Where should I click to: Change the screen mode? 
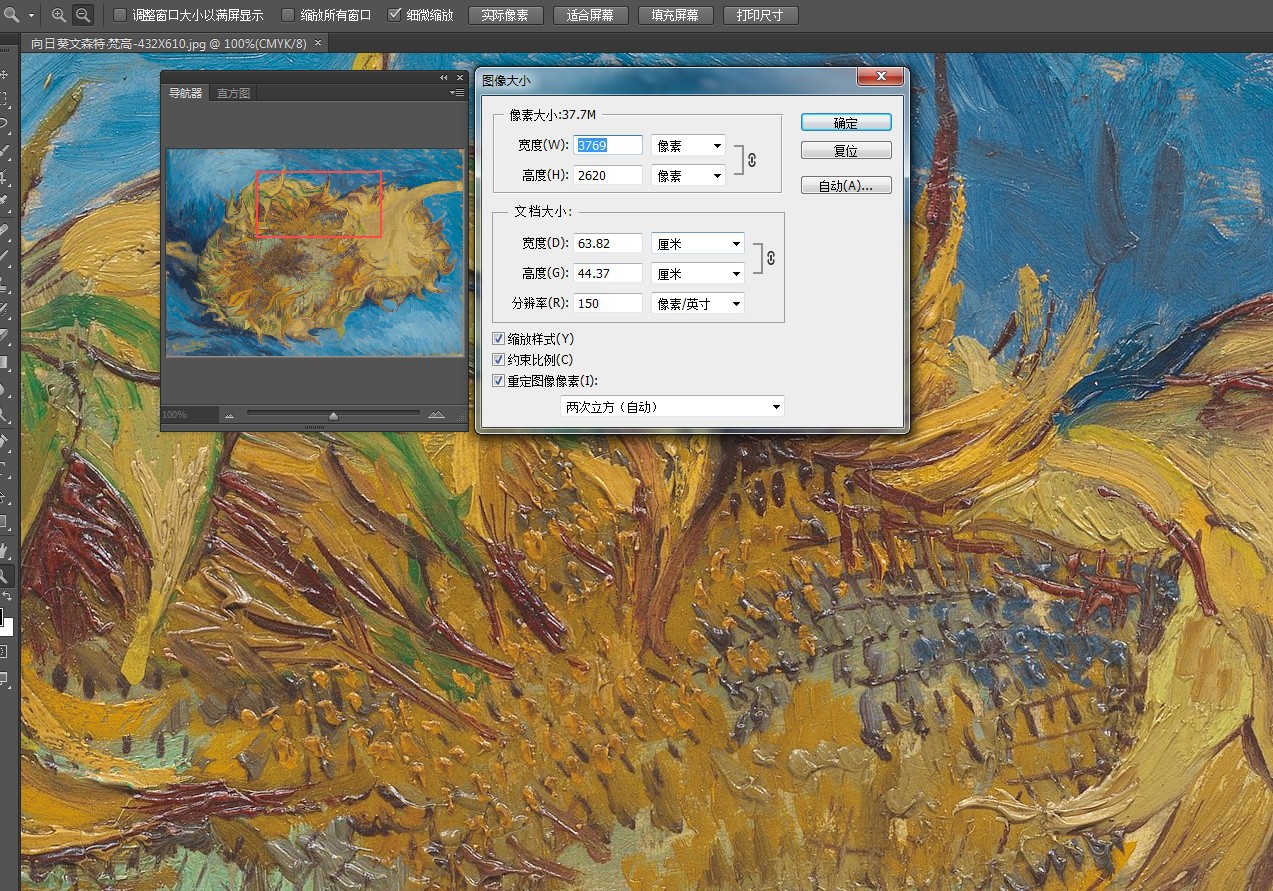pos(5,679)
